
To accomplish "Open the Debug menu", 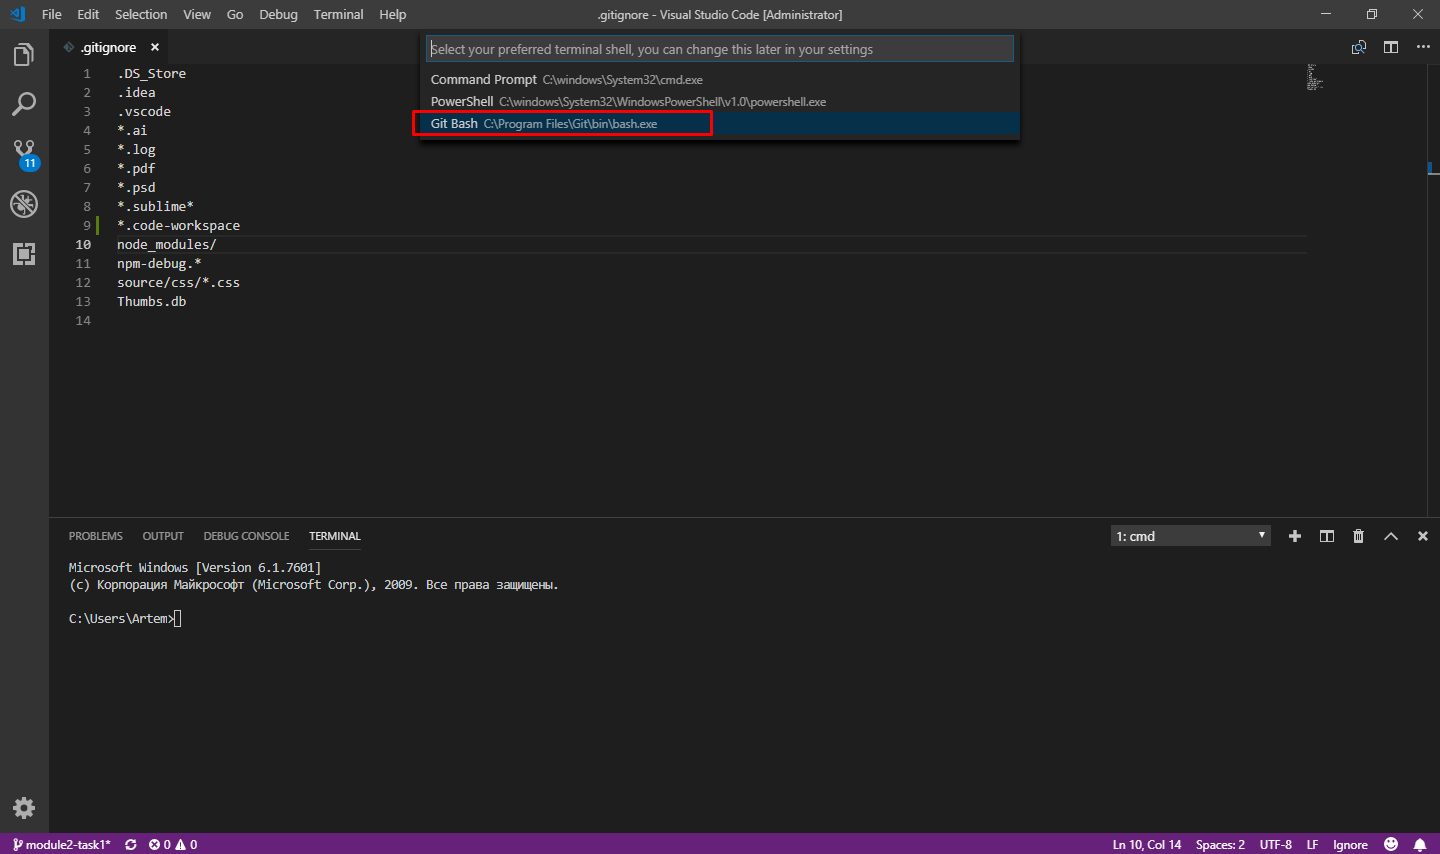I will pos(278,14).
